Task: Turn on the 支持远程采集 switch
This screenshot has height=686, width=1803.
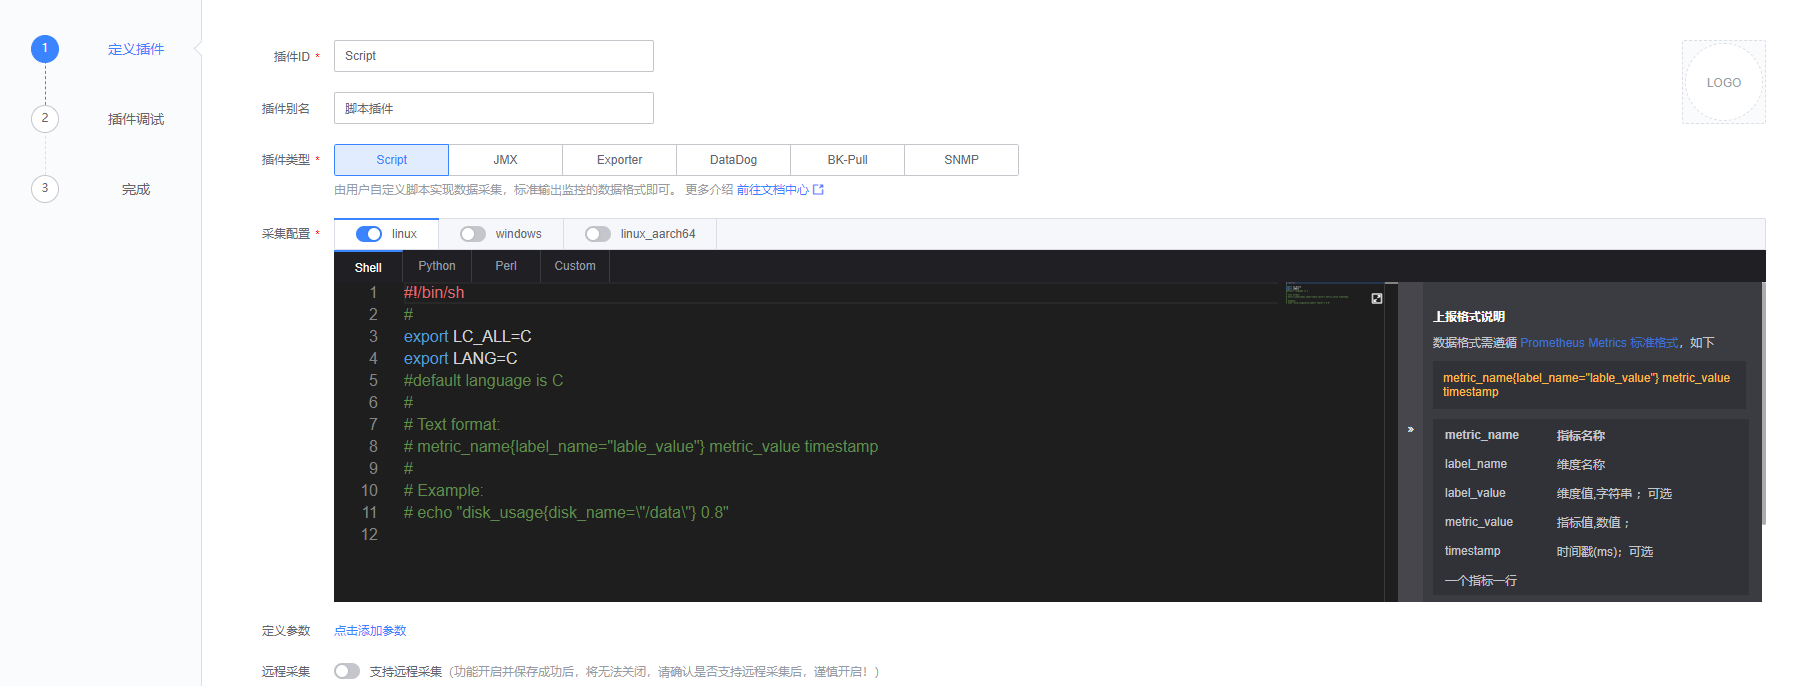Action: [x=347, y=671]
